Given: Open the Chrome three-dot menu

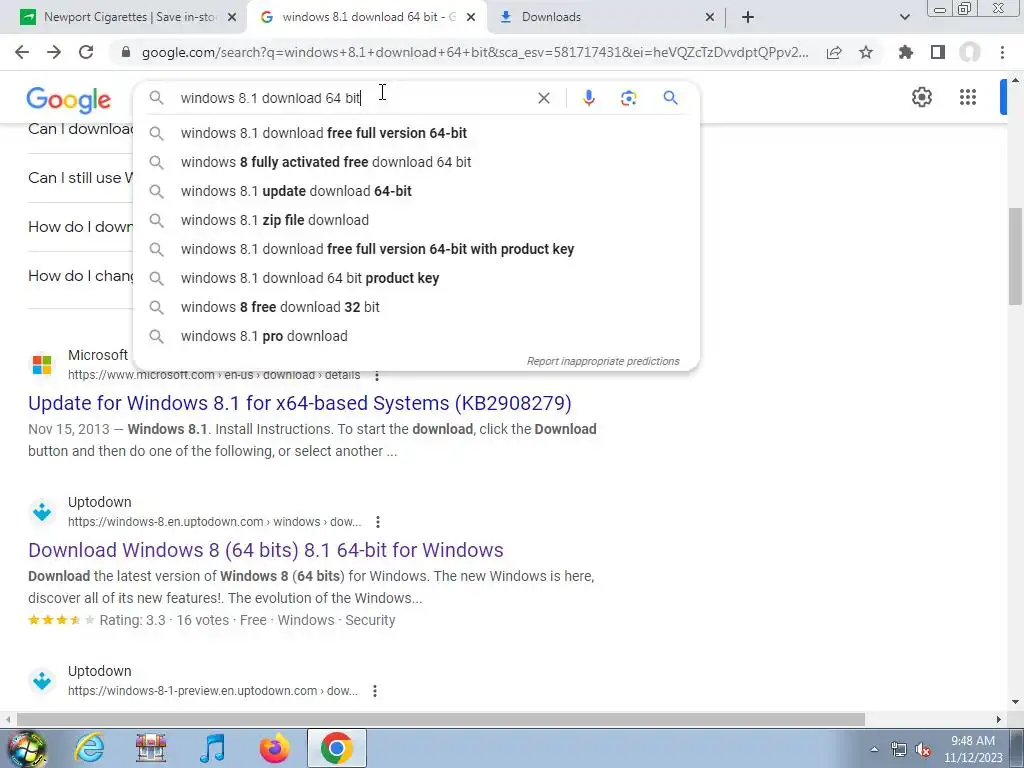Looking at the screenshot, I should tap(1002, 52).
